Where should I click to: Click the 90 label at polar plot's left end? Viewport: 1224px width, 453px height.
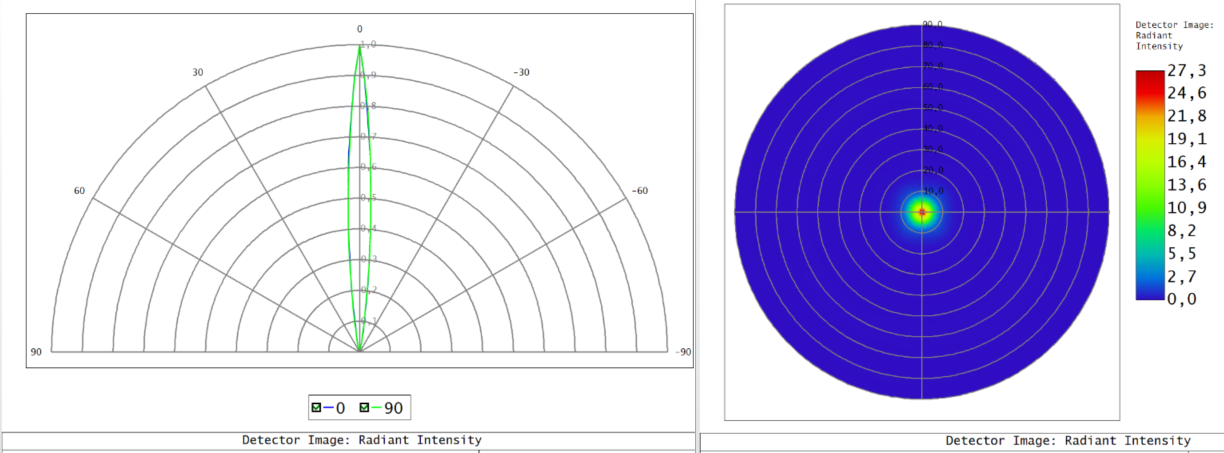pyautogui.click(x=36, y=352)
